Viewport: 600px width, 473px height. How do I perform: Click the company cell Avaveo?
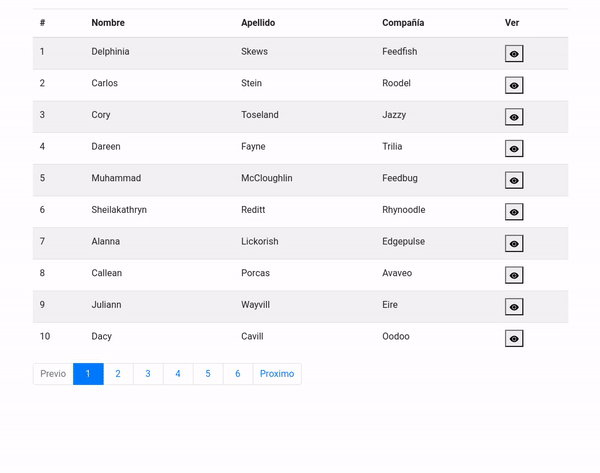pyautogui.click(x=397, y=273)
